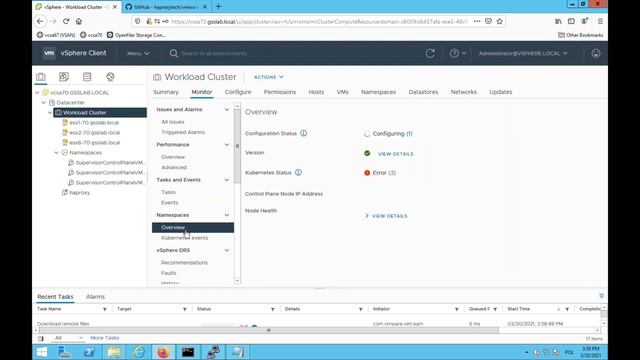Expand Node Health View Details
This screenshot has height=360, width=640.
point(386,216)
